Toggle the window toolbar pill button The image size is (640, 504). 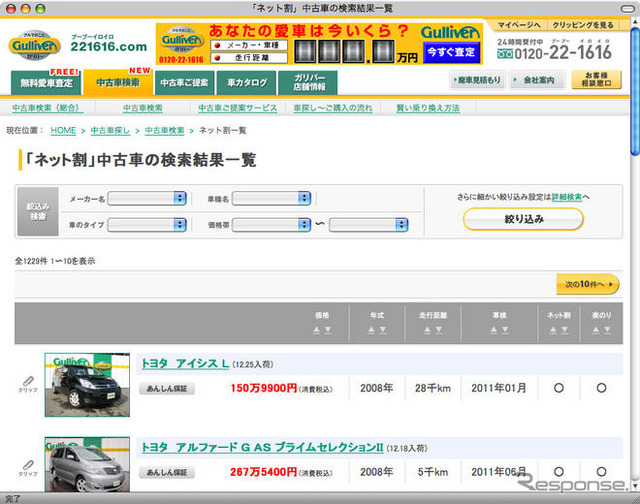(x=627, y=9)
